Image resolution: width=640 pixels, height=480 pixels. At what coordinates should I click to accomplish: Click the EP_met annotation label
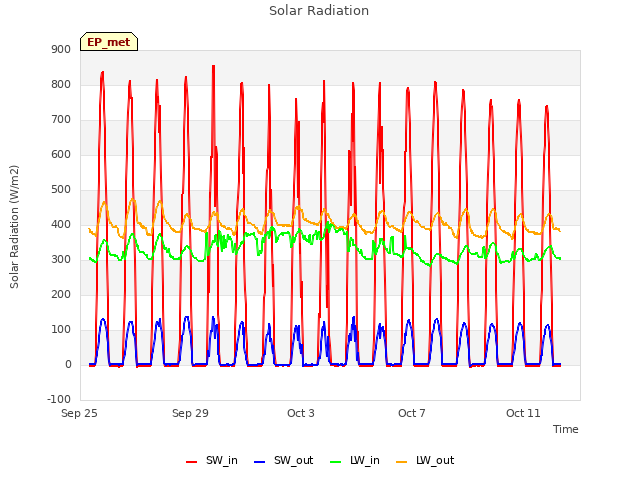point(109,42)
